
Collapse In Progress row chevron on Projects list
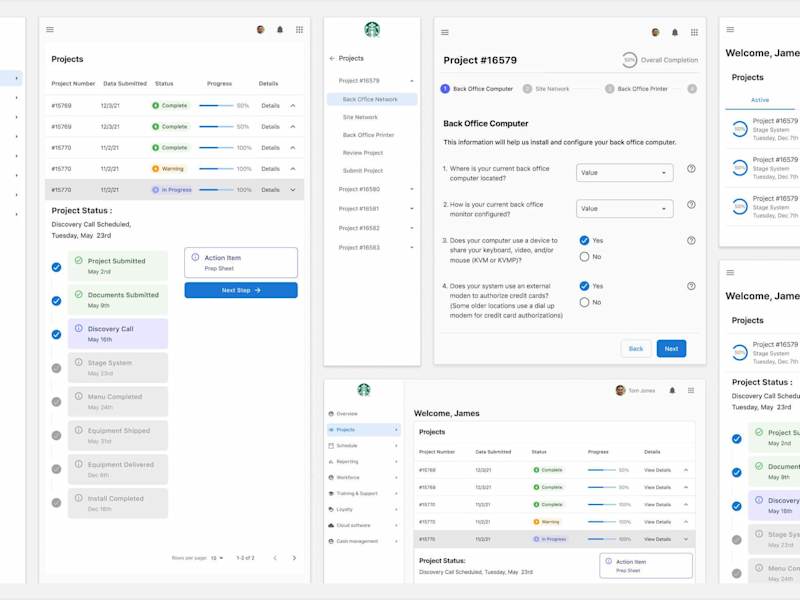[293, 190]
